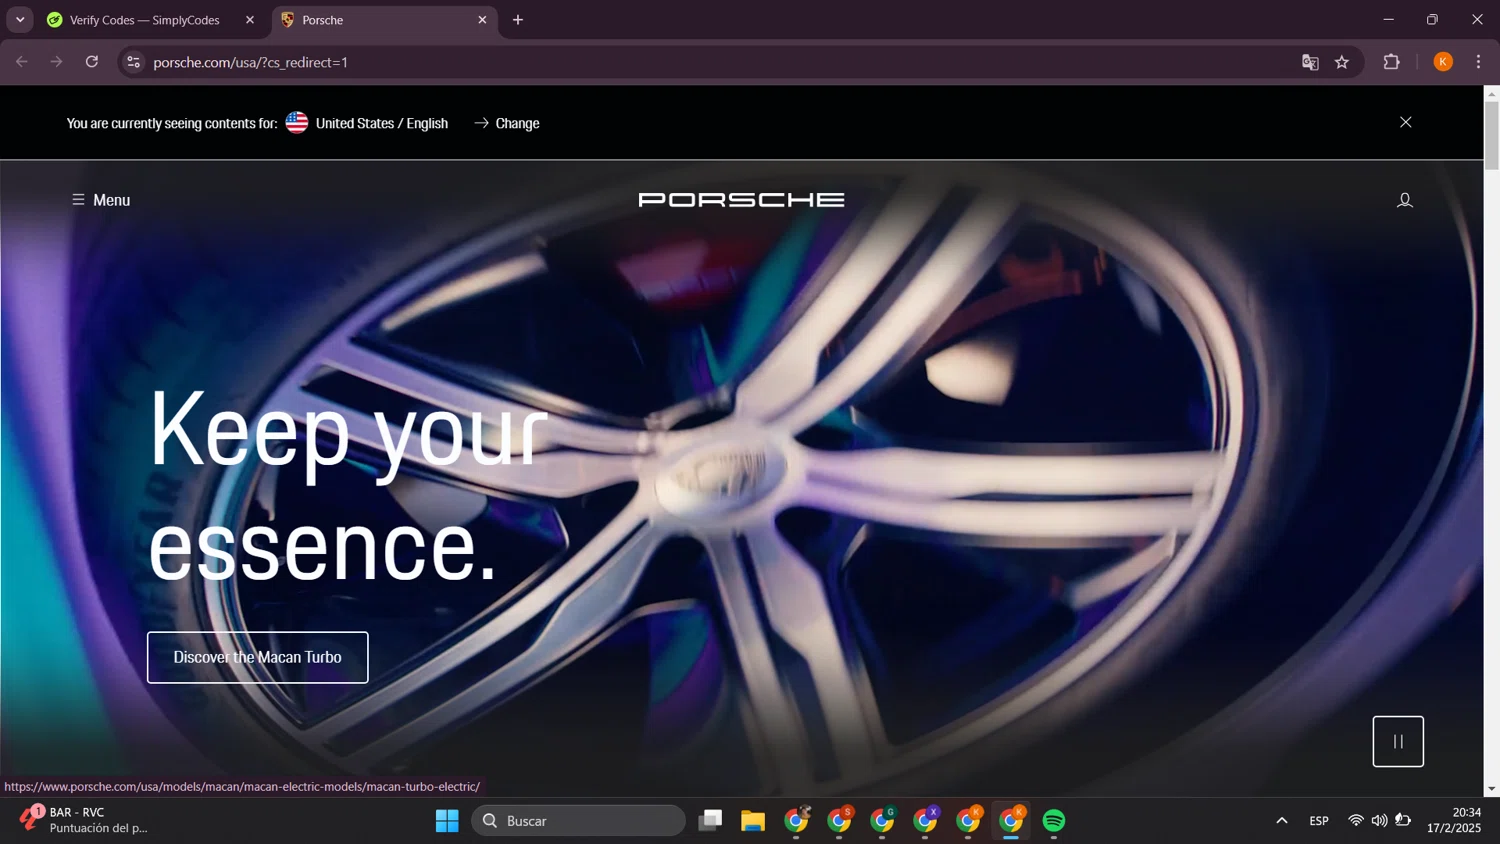
Task: Click the United States flag icon
Action: click(297, 122)
